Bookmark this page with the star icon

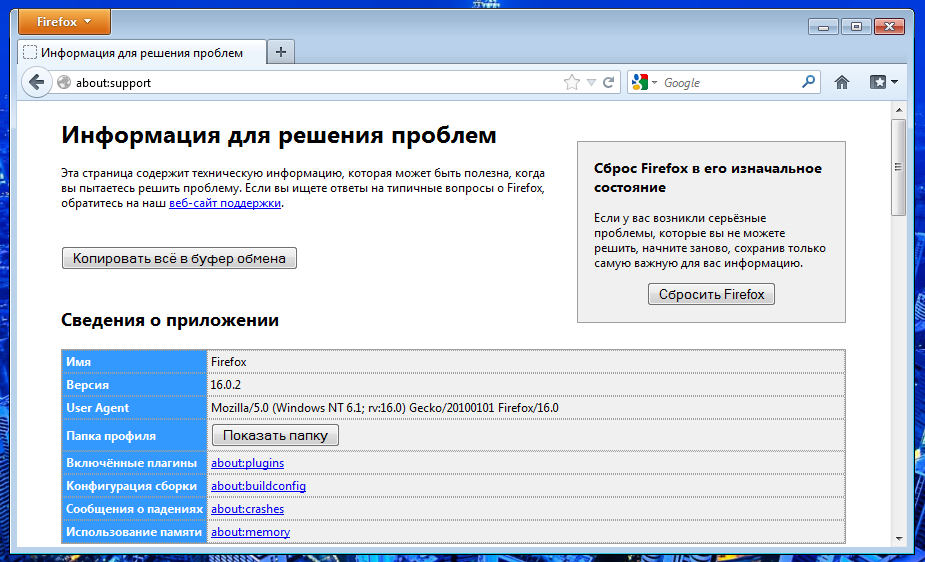(571, 83)
